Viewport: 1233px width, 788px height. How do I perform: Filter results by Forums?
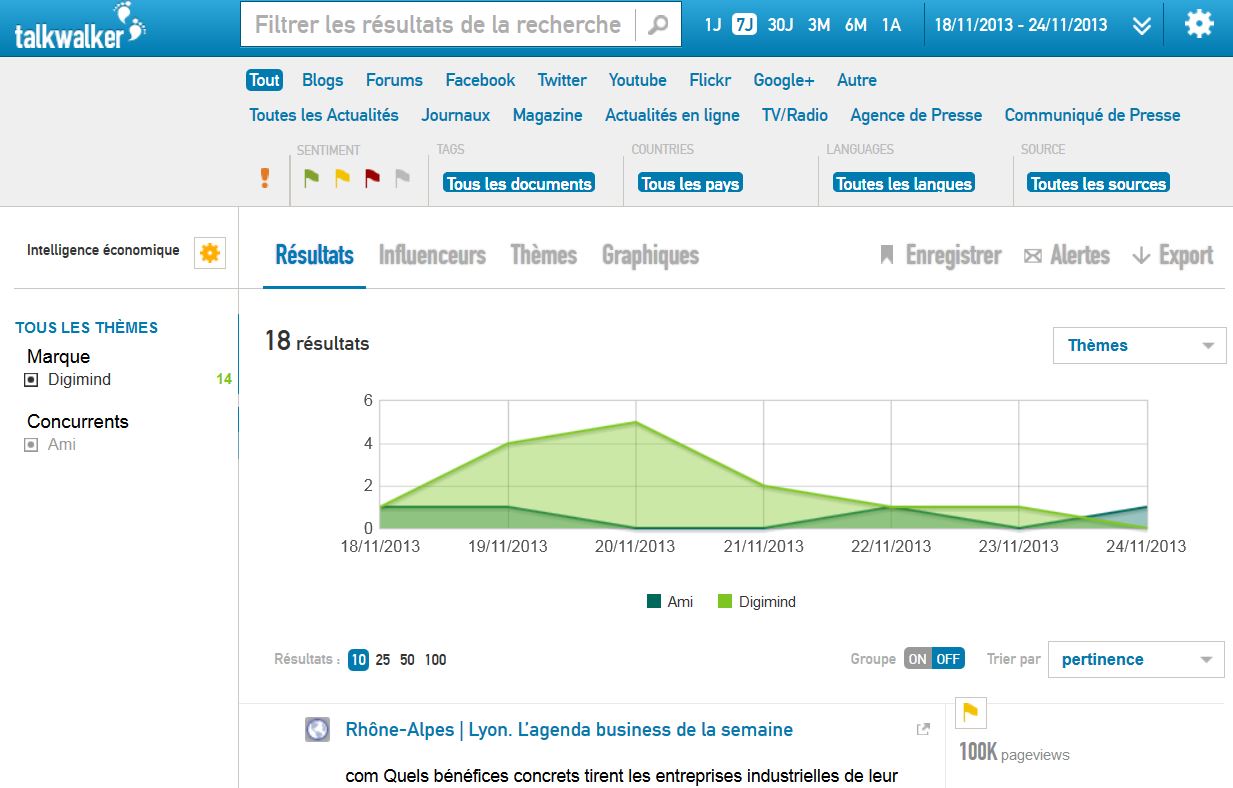tap(394, 80)
